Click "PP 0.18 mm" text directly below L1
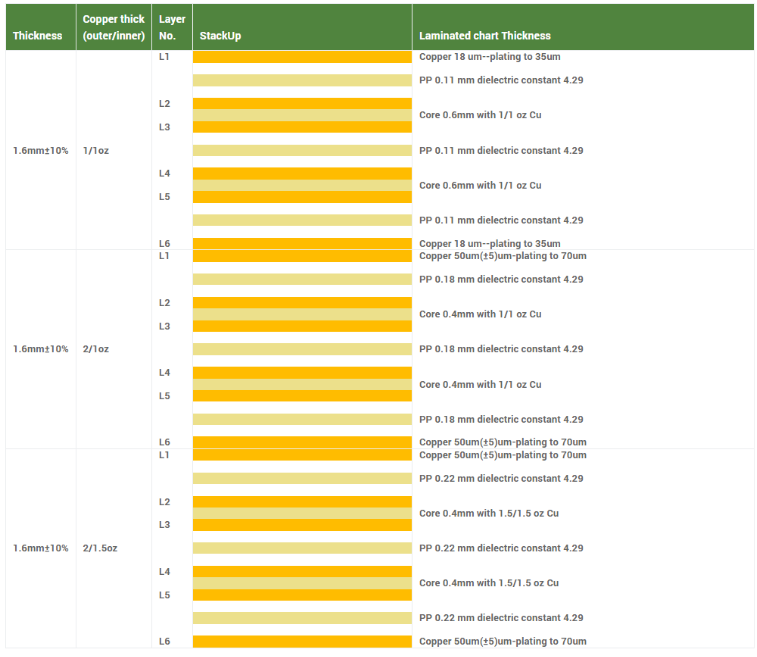The width and height of the screenshot is (757, 657). point(501,279)
